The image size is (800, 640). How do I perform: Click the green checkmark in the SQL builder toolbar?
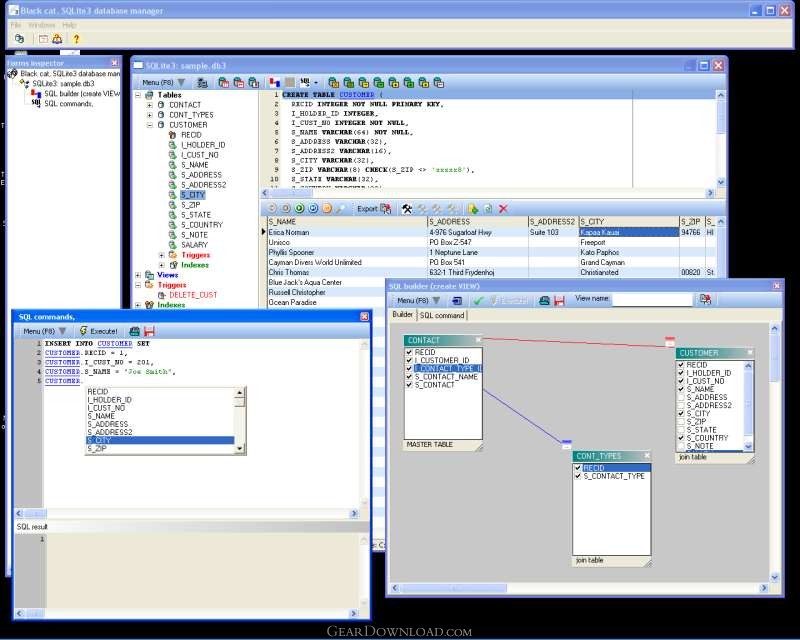pyautogui.click(x=478, y=300)
